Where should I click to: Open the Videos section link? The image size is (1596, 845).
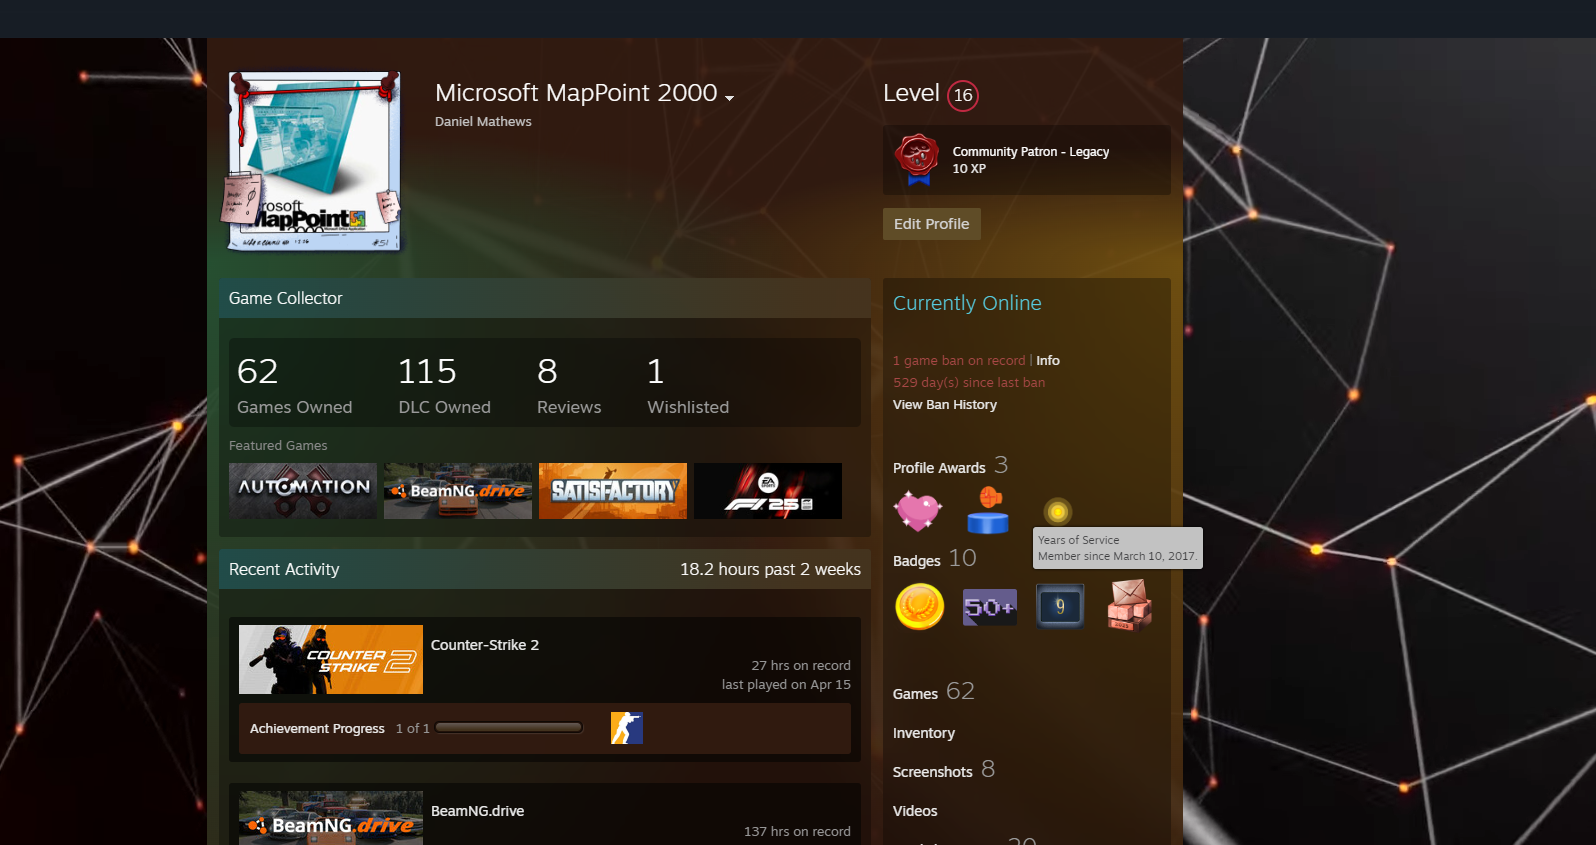coord(914,811)
